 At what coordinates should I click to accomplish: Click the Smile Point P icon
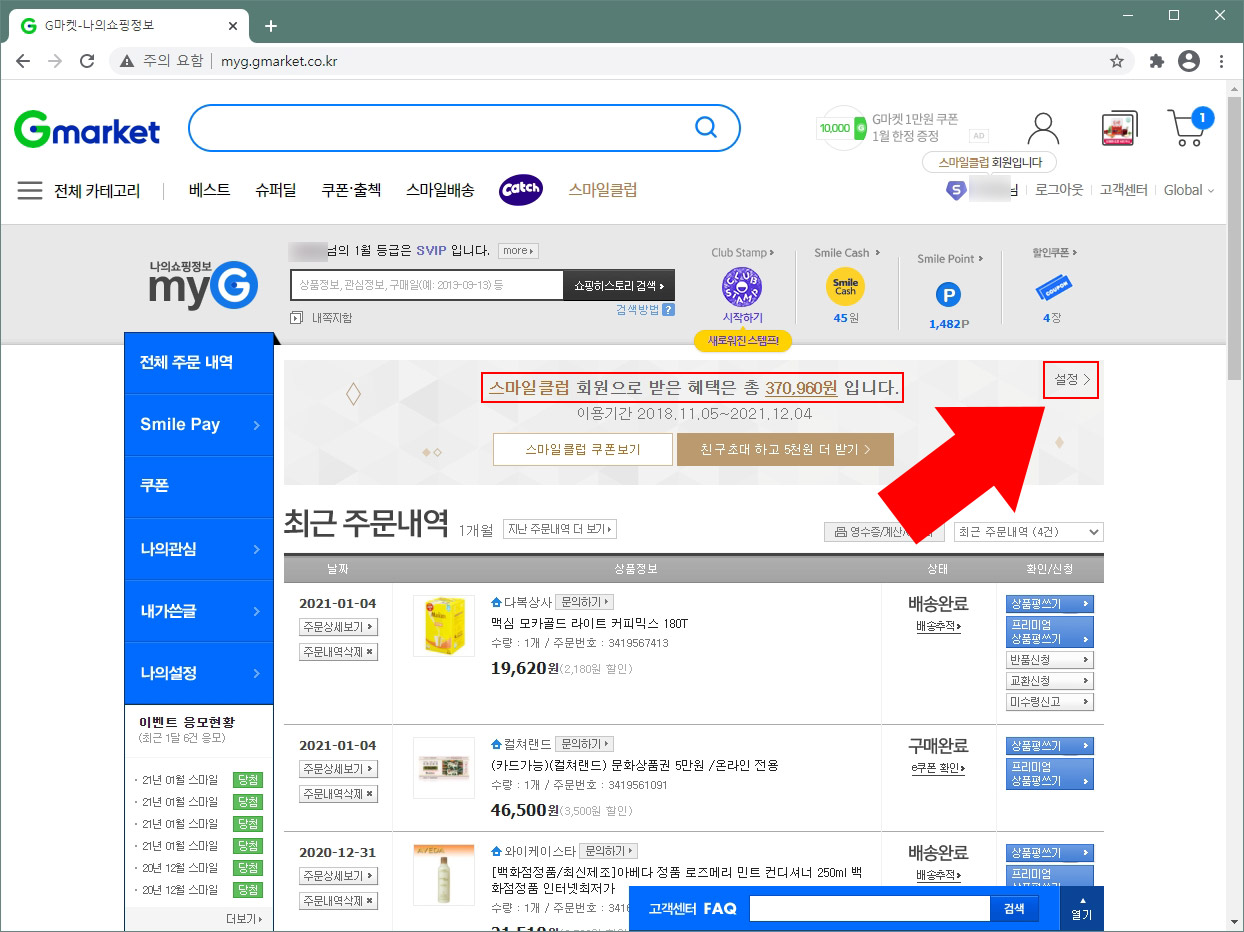click(x=947, y=295)
